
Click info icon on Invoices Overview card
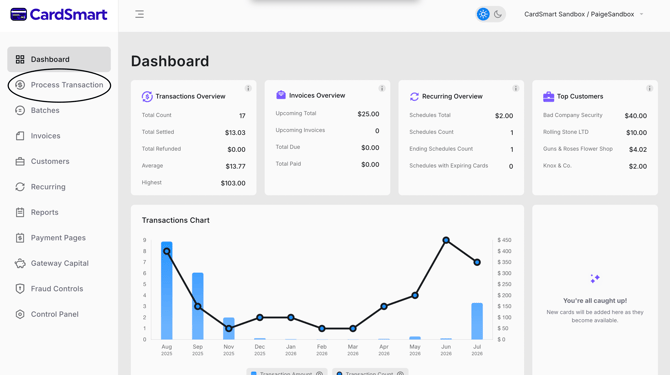pyautogui.click(x=382, y=88)
